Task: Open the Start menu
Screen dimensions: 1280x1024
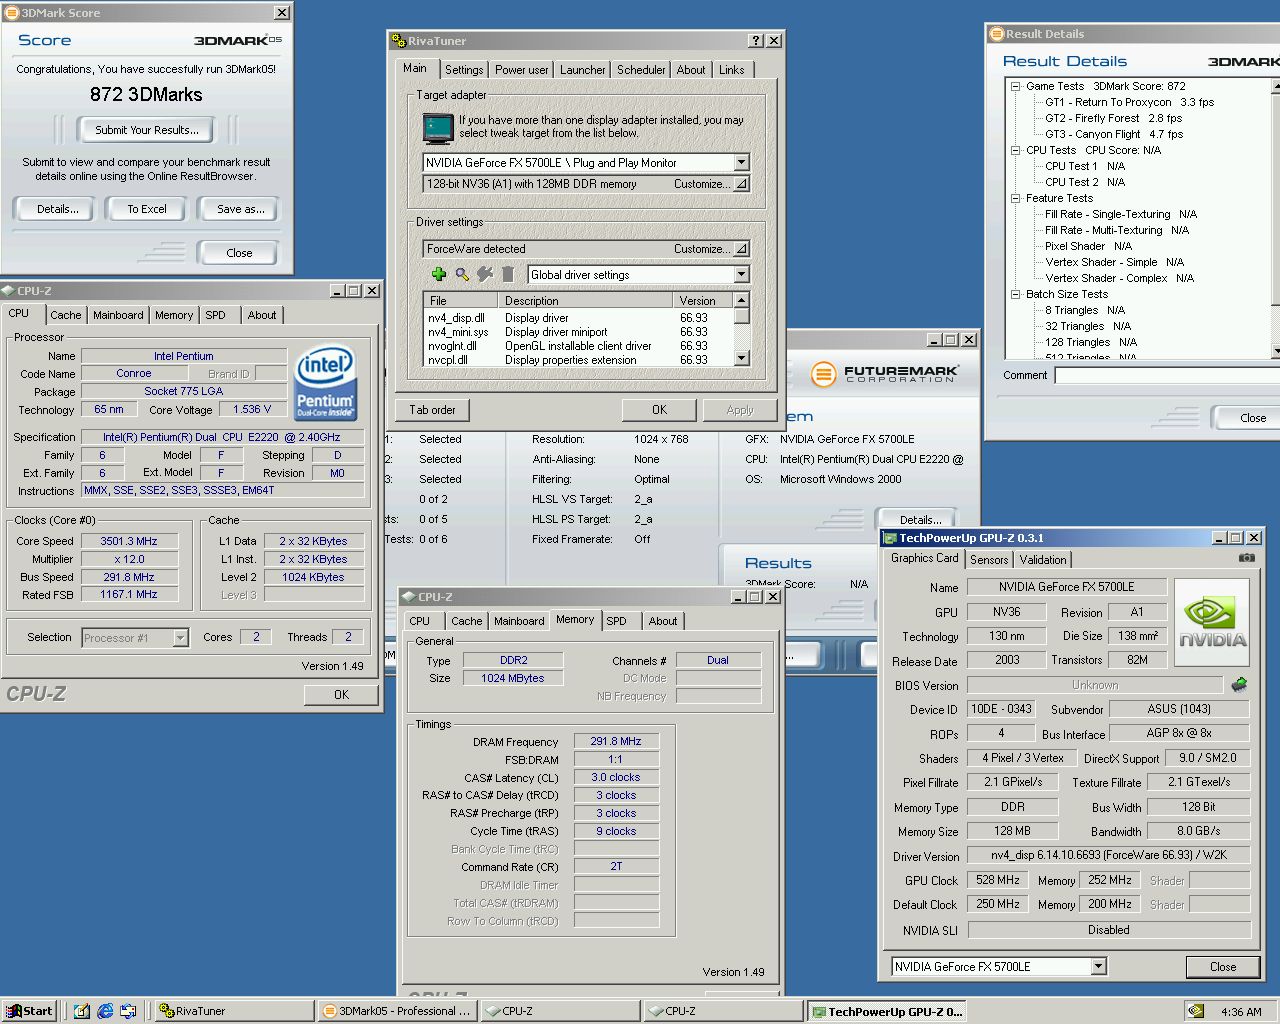Action: point(29,1011)
